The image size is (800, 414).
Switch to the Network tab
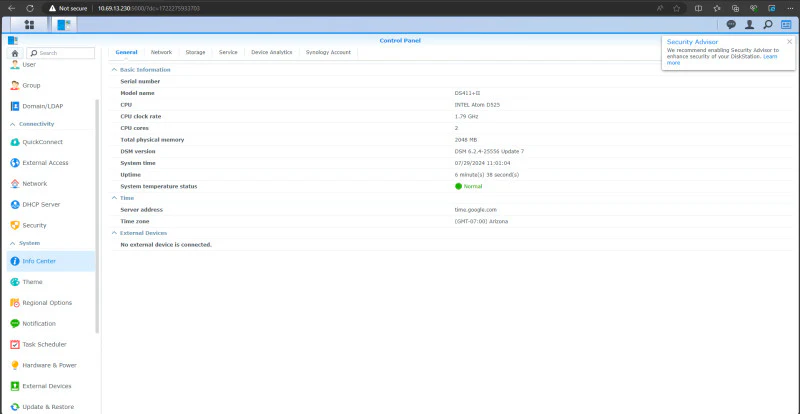point(161,53)
